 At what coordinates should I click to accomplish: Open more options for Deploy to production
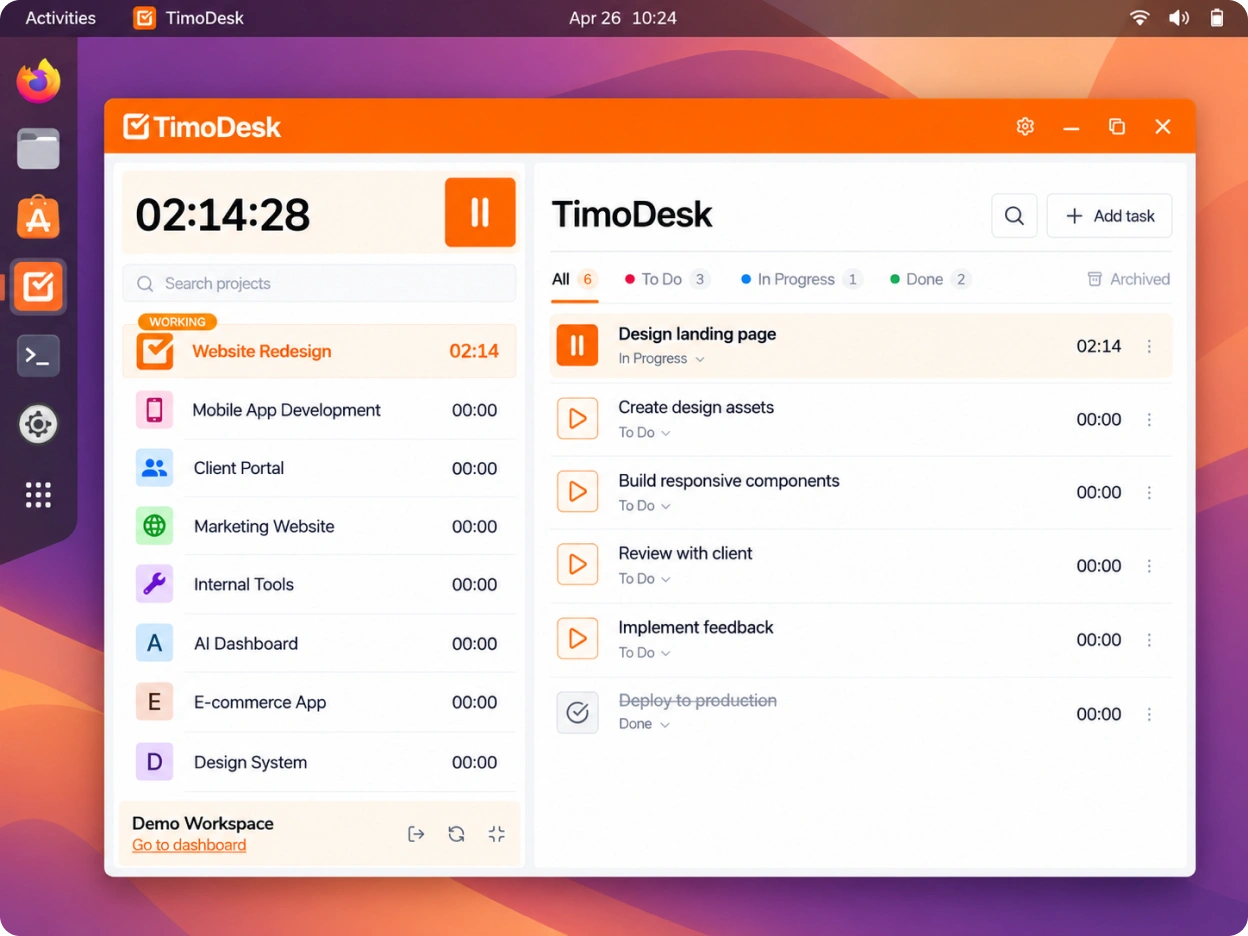(1149, 714)
